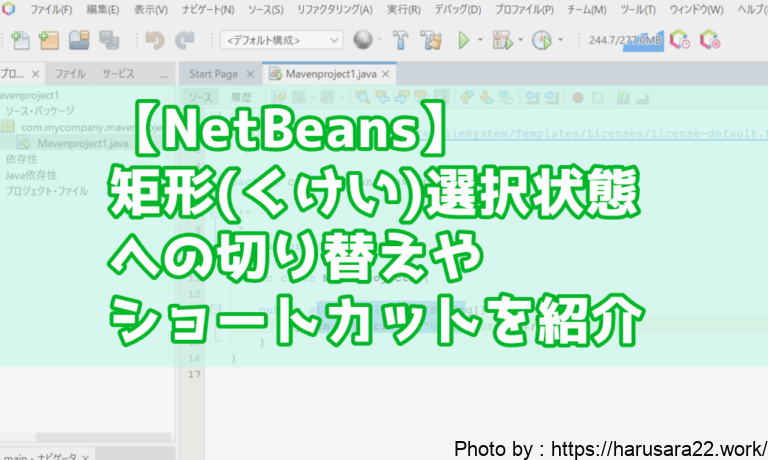The height and width of the screenshot is (460, 768).
Task: Open the デバッグ(D) menu
Action: 458,10
